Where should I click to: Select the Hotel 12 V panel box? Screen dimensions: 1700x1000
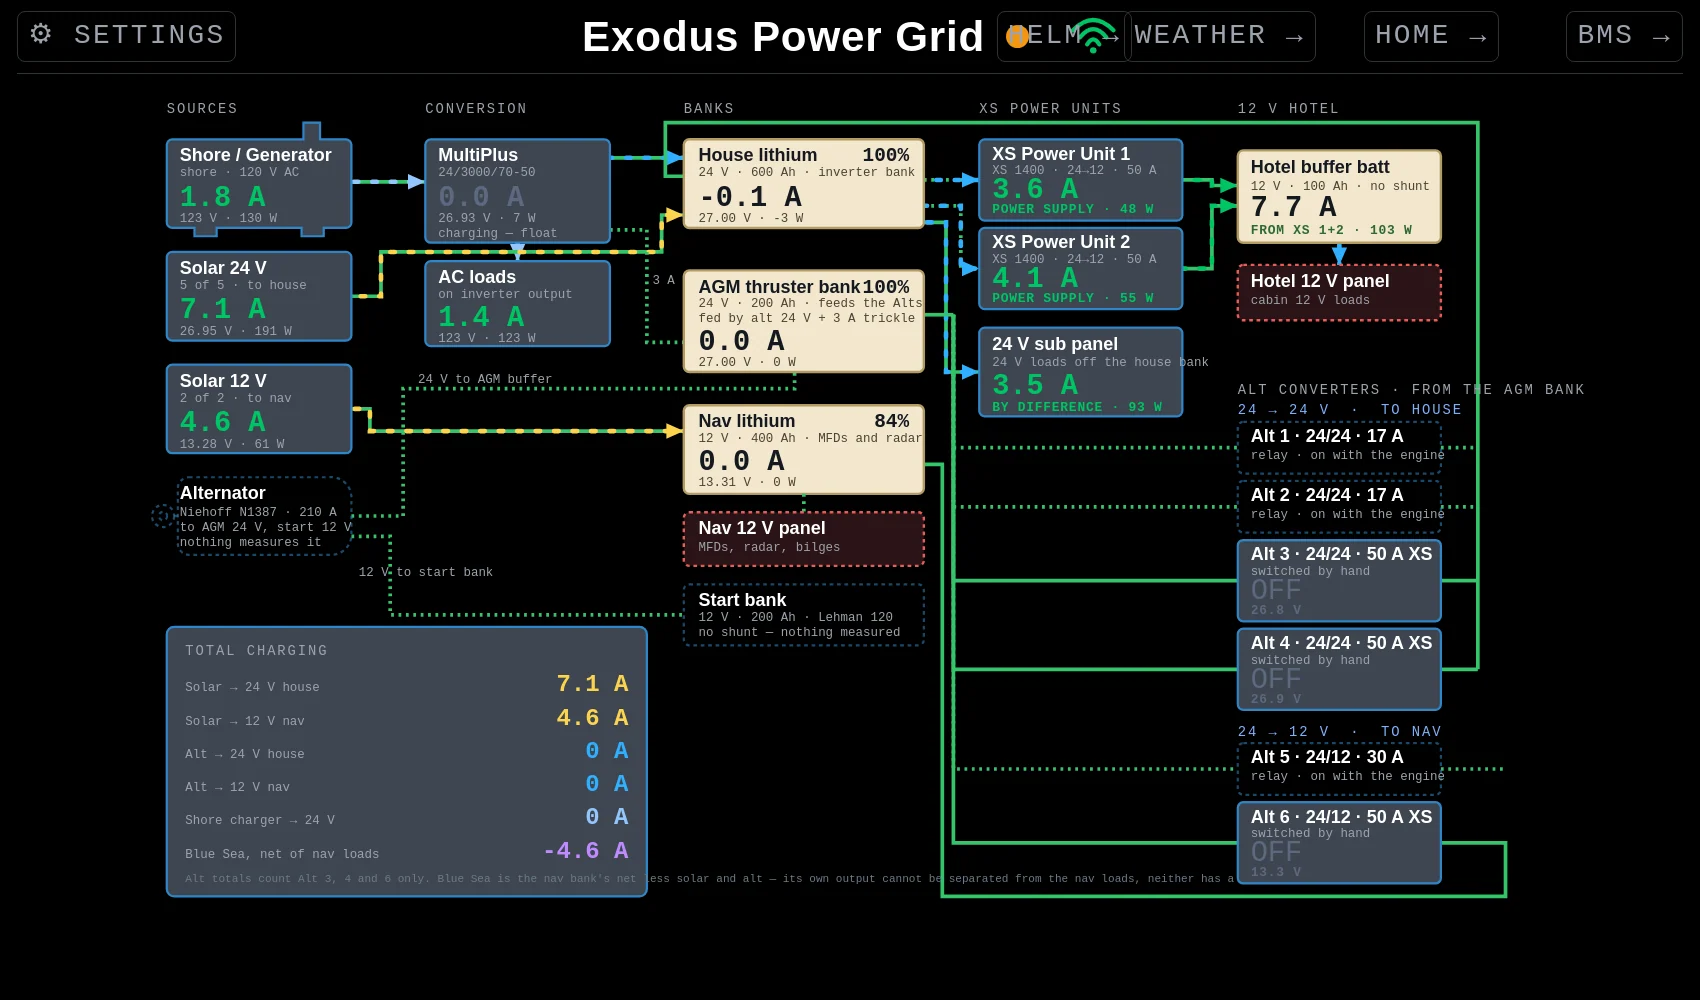click(x=1339, y=293)
